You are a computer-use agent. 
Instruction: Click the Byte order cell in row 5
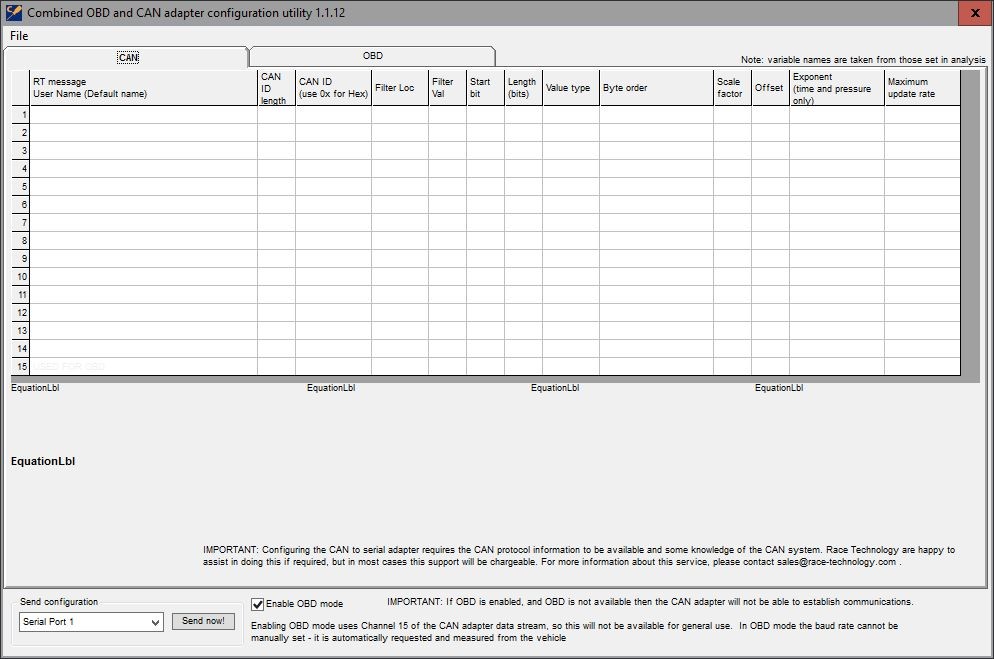click(x=656, y=187)
